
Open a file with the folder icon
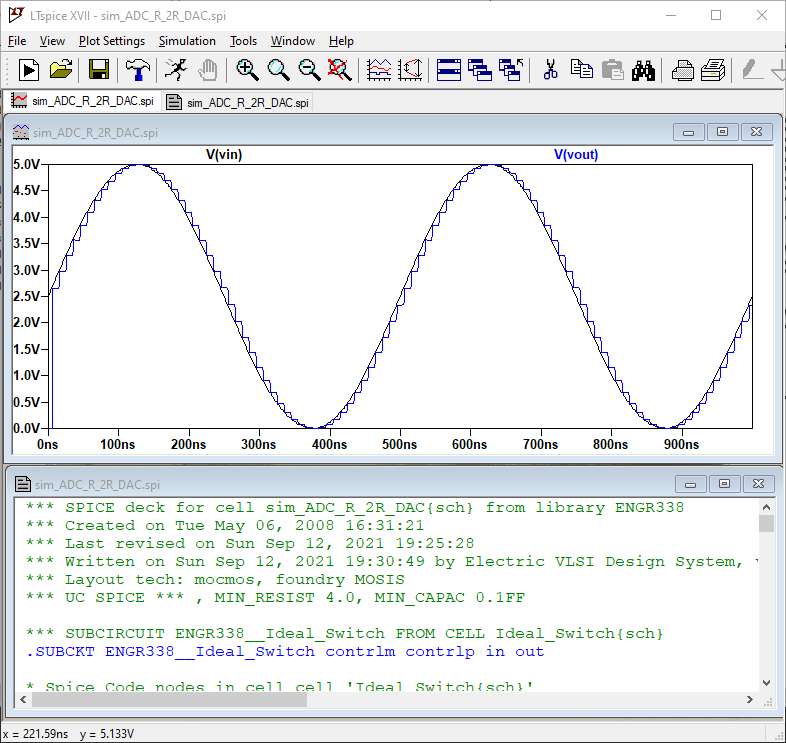pyautogui.click(x=61, y=70)
